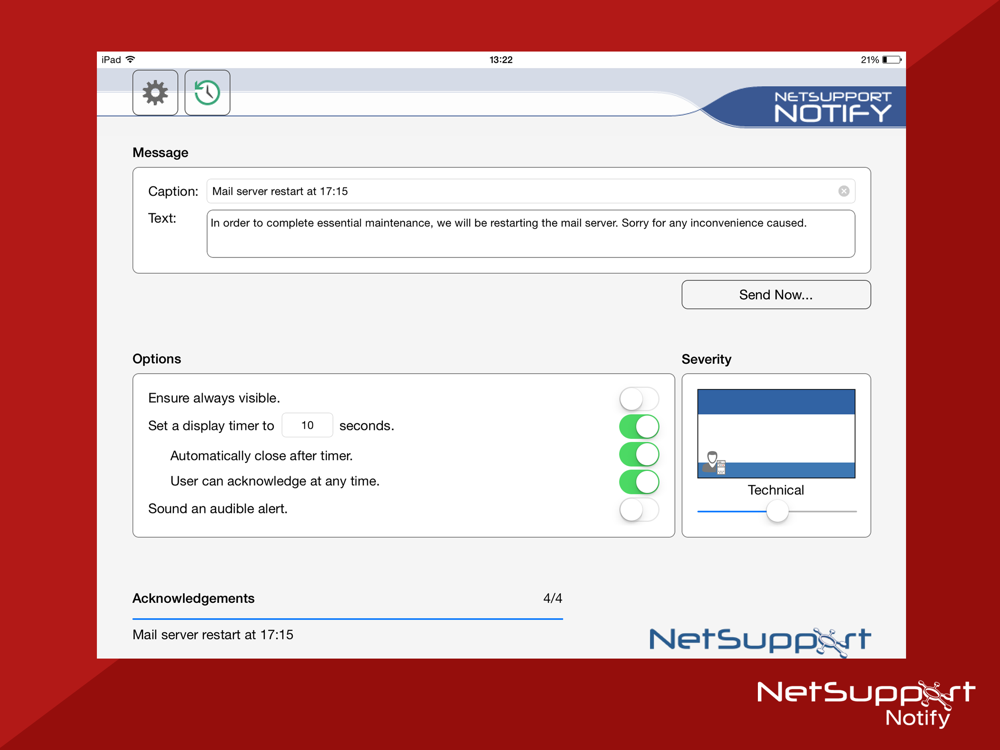
Task: Toggle Automatically close after timer switch
Action: [x=639, y=455]
